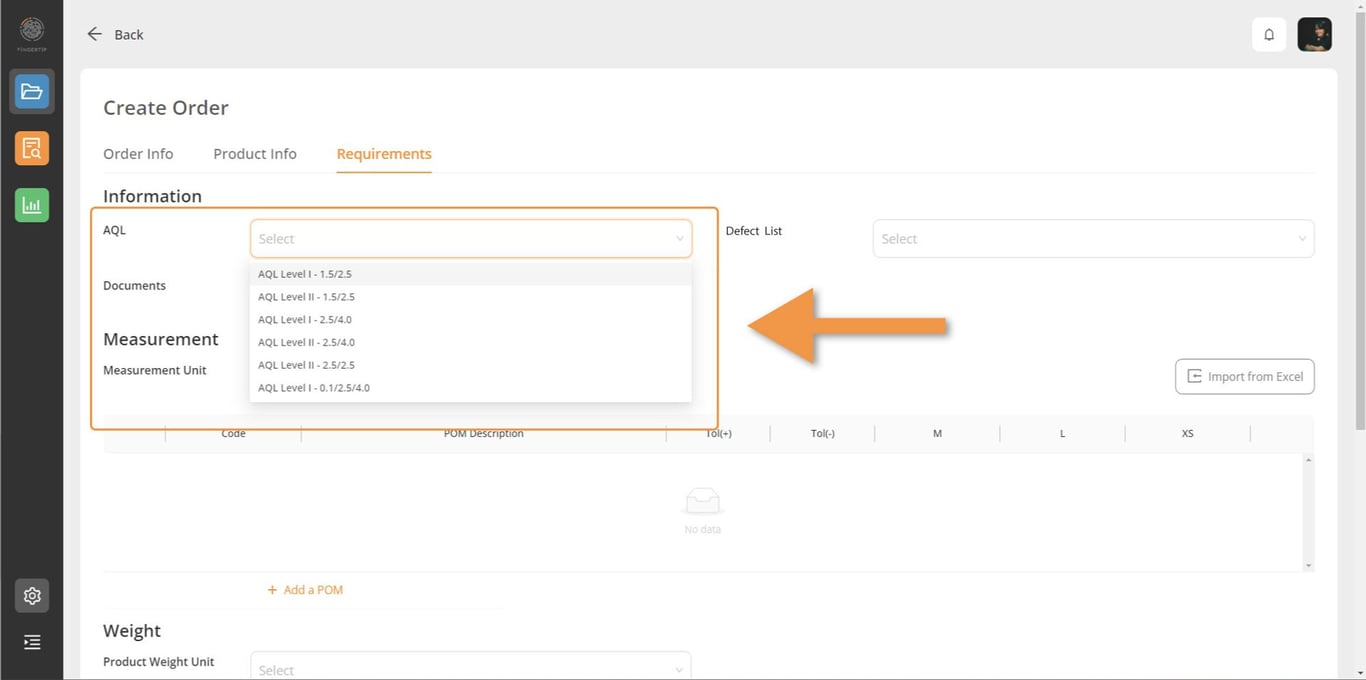The width and height of the screenshot is (1366, 680).
Task: Click the XS size column header
Action: [x=1187, y=434]
